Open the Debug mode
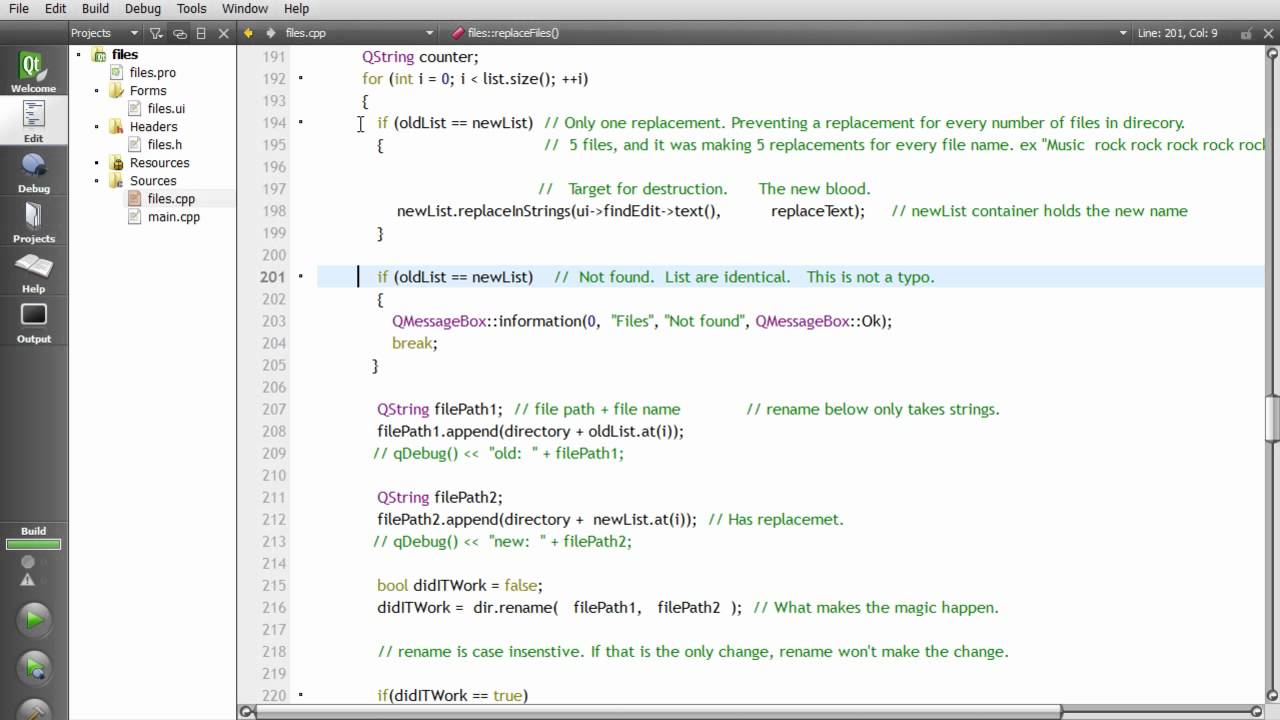1280x720 pixels. [33, 172]
